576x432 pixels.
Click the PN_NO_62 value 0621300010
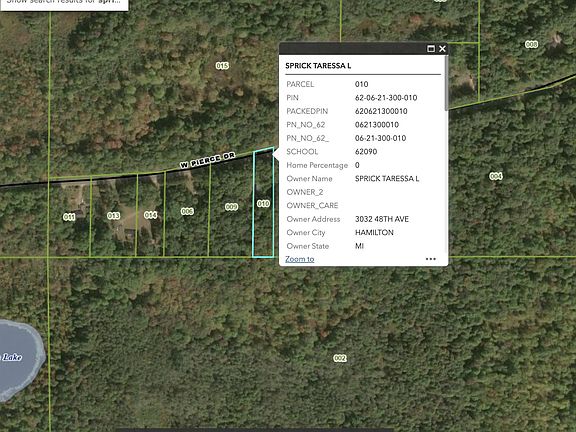[377, 125]
